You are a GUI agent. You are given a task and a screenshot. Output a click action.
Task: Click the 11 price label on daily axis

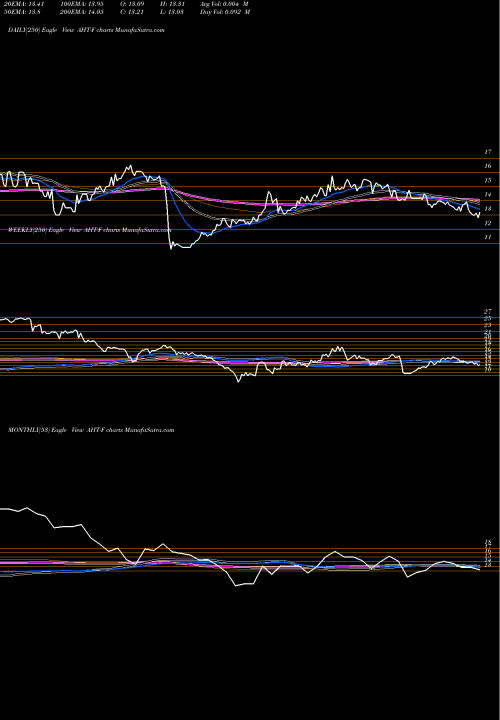point(488,237)
